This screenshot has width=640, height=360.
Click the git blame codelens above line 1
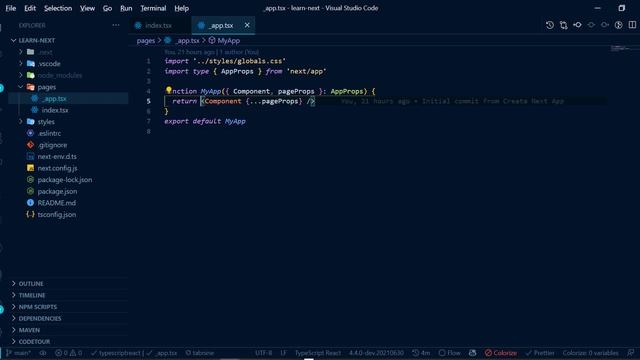coord(211,52)
